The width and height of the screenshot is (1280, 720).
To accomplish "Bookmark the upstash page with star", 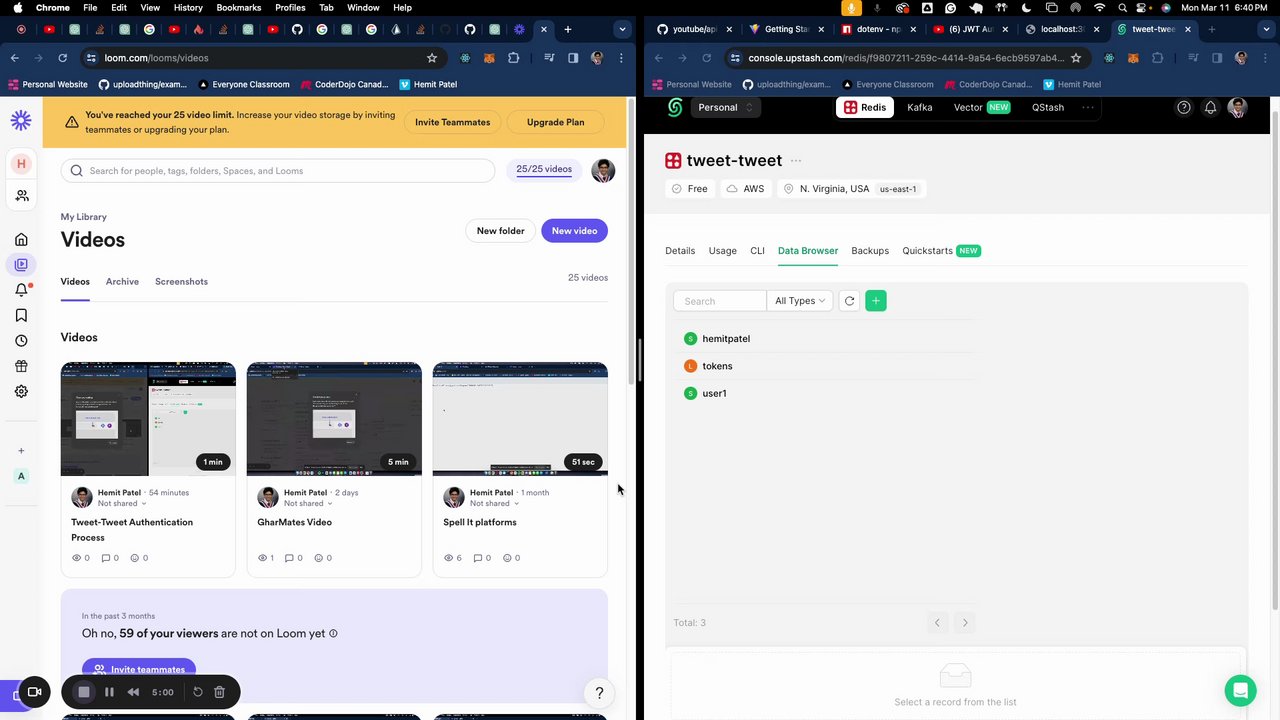I will tap(1076, 58).
